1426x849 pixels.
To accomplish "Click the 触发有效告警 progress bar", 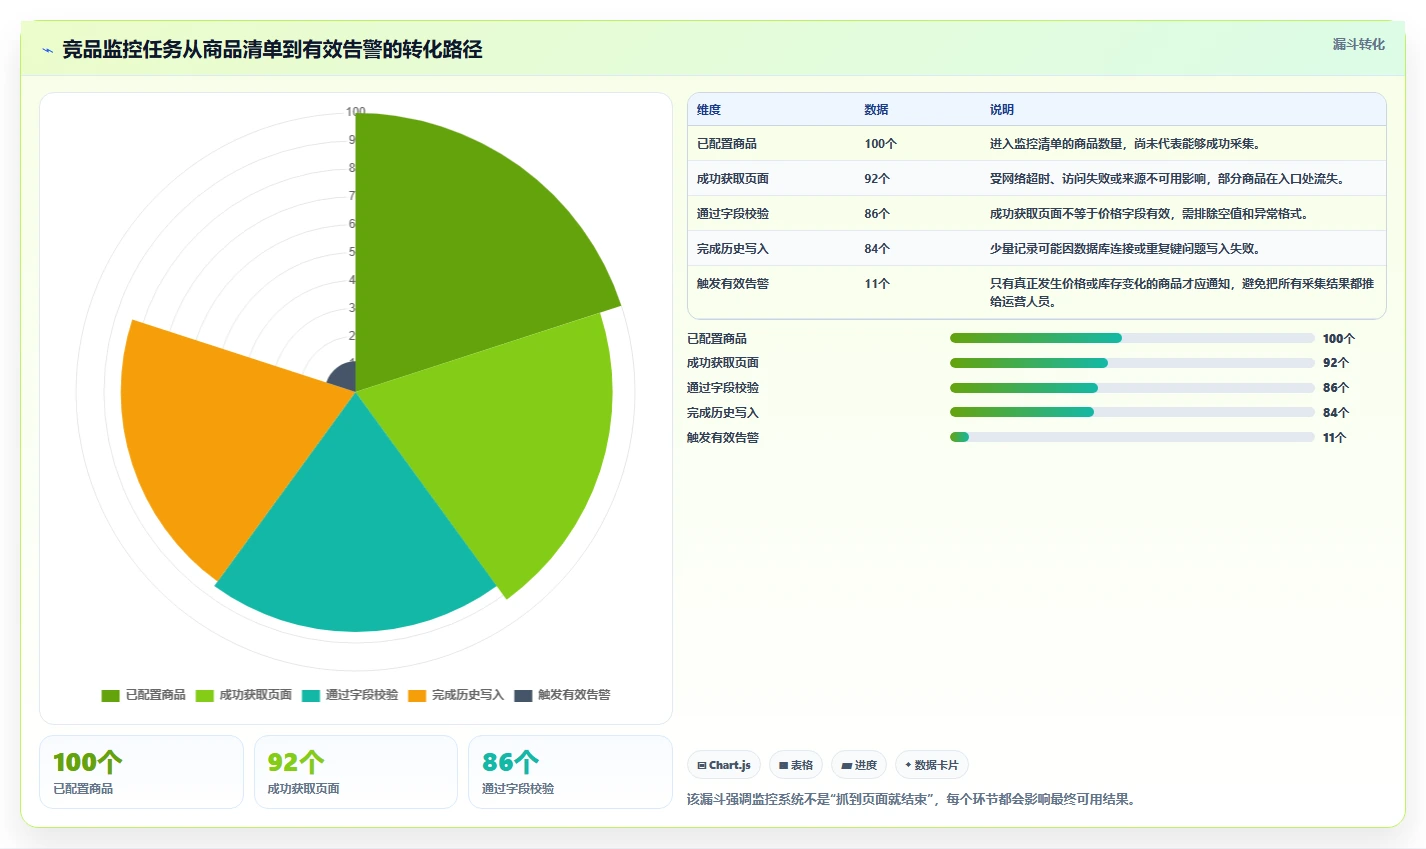I will [x=1132, y=437].
